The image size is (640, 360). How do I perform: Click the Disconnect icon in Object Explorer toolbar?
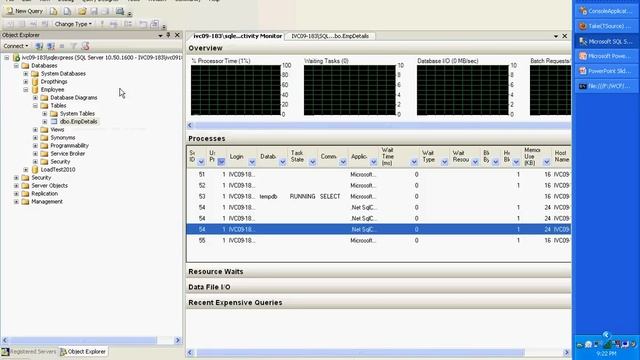(x=51, y=46)
